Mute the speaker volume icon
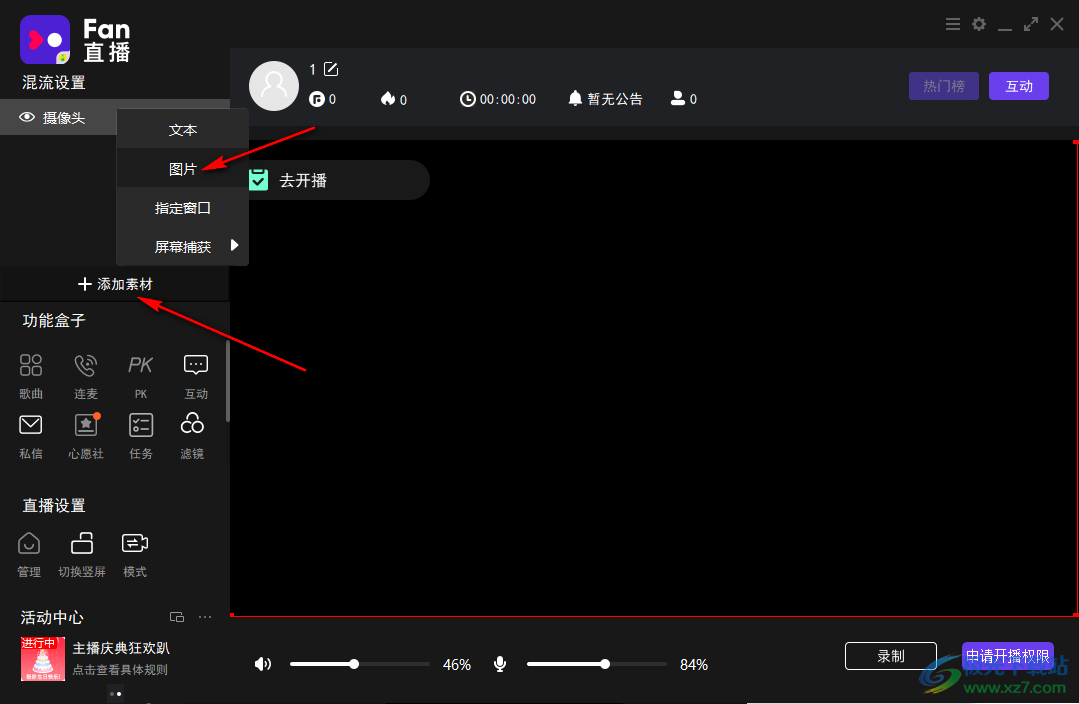 [263, 664]
